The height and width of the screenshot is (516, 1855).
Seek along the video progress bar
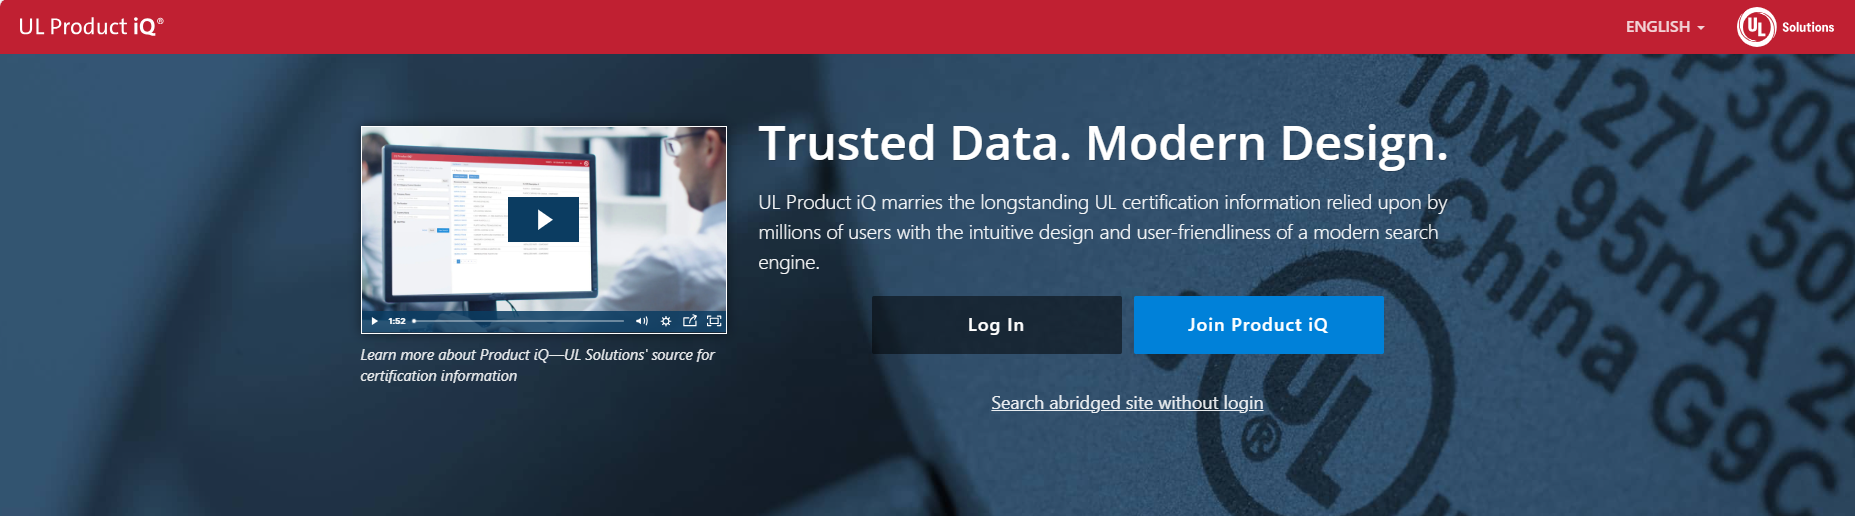pos(518,321)
